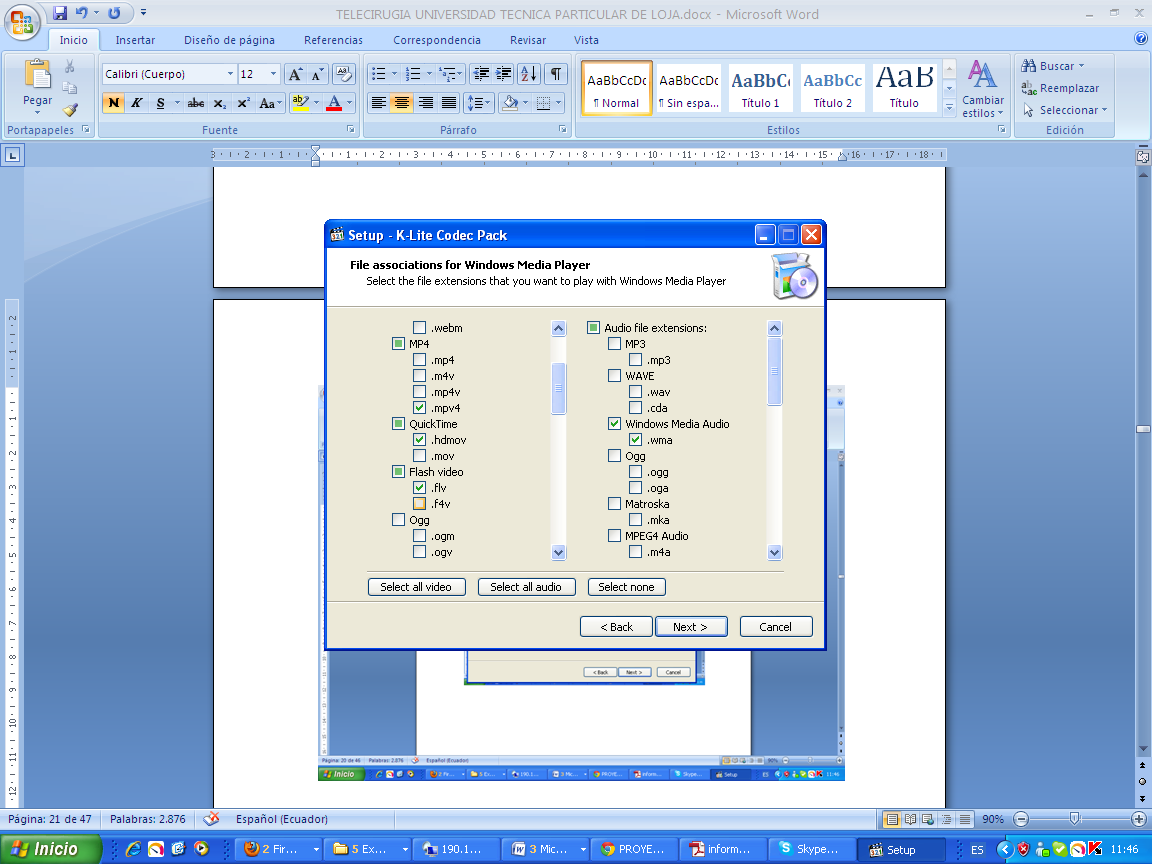The width and height of the screenshot is (1152, 864).
Task: Redo action in quick access toolbar
Action: pyautogui.click(x=114, y=12)
